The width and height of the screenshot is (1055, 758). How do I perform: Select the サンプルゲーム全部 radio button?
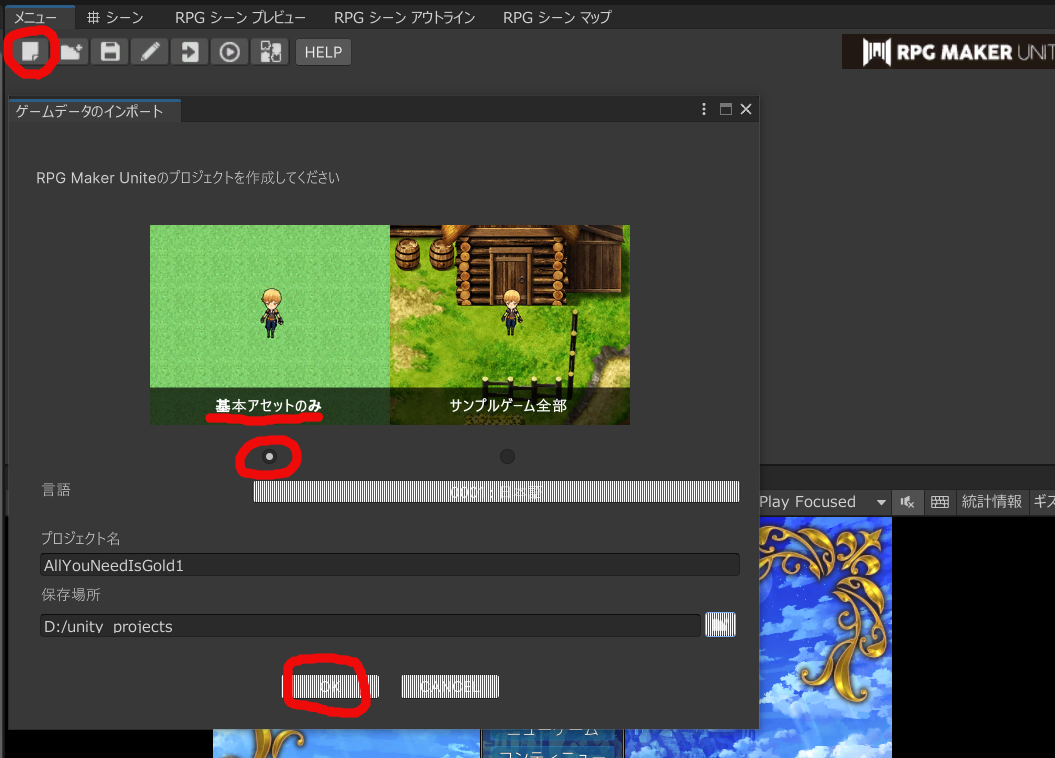[507, 456]
